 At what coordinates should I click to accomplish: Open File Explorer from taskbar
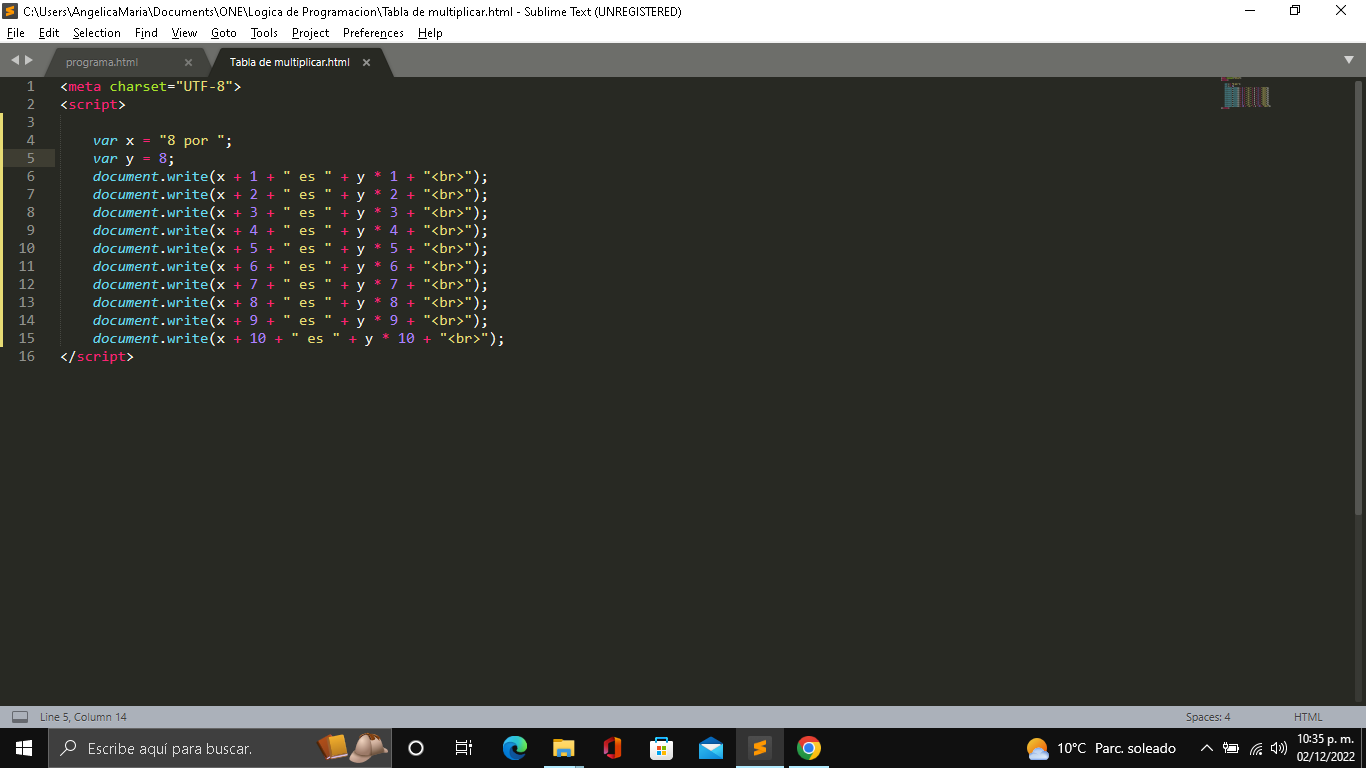pyautogui.click(x=564, y=748)
